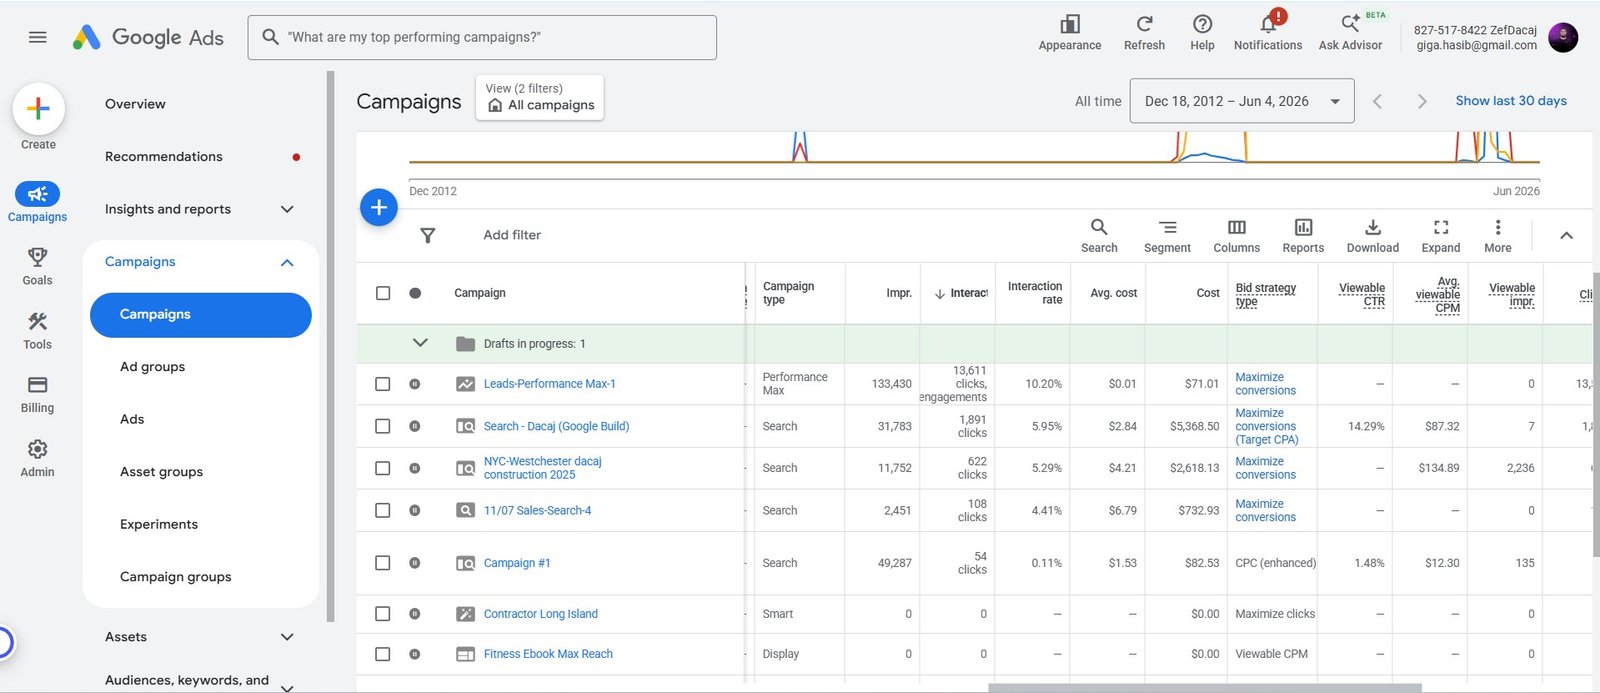Open Tools in the sidebar
Screen dimensions: 1600x693
(37, 330)
